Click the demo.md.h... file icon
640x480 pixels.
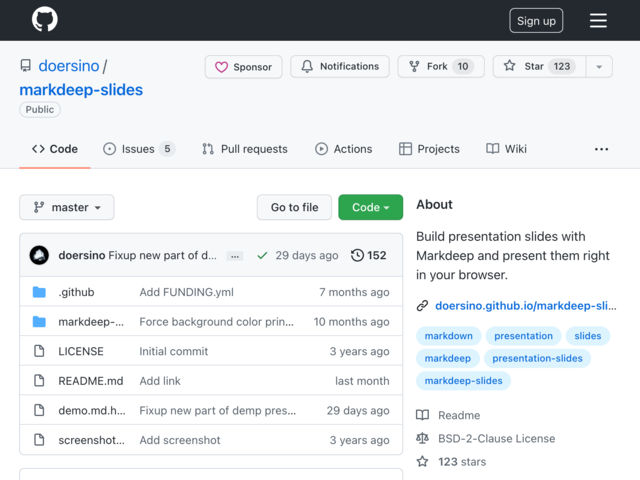(x=39, y=410)
